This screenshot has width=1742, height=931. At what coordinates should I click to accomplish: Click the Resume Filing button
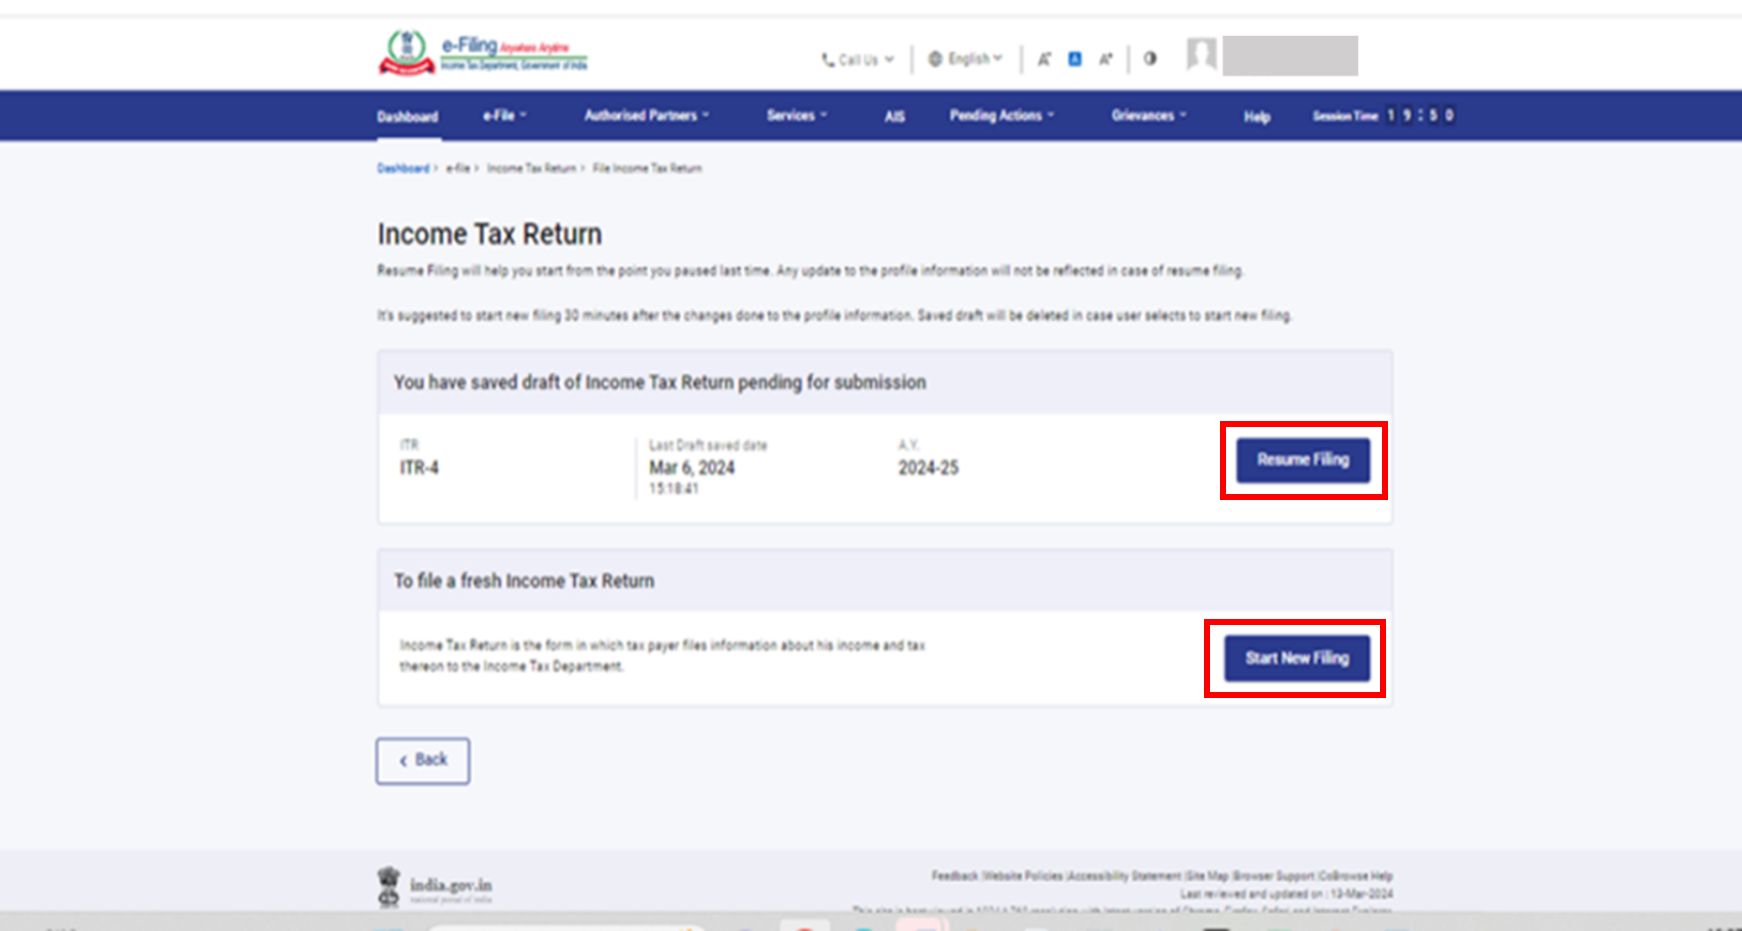1303,460
